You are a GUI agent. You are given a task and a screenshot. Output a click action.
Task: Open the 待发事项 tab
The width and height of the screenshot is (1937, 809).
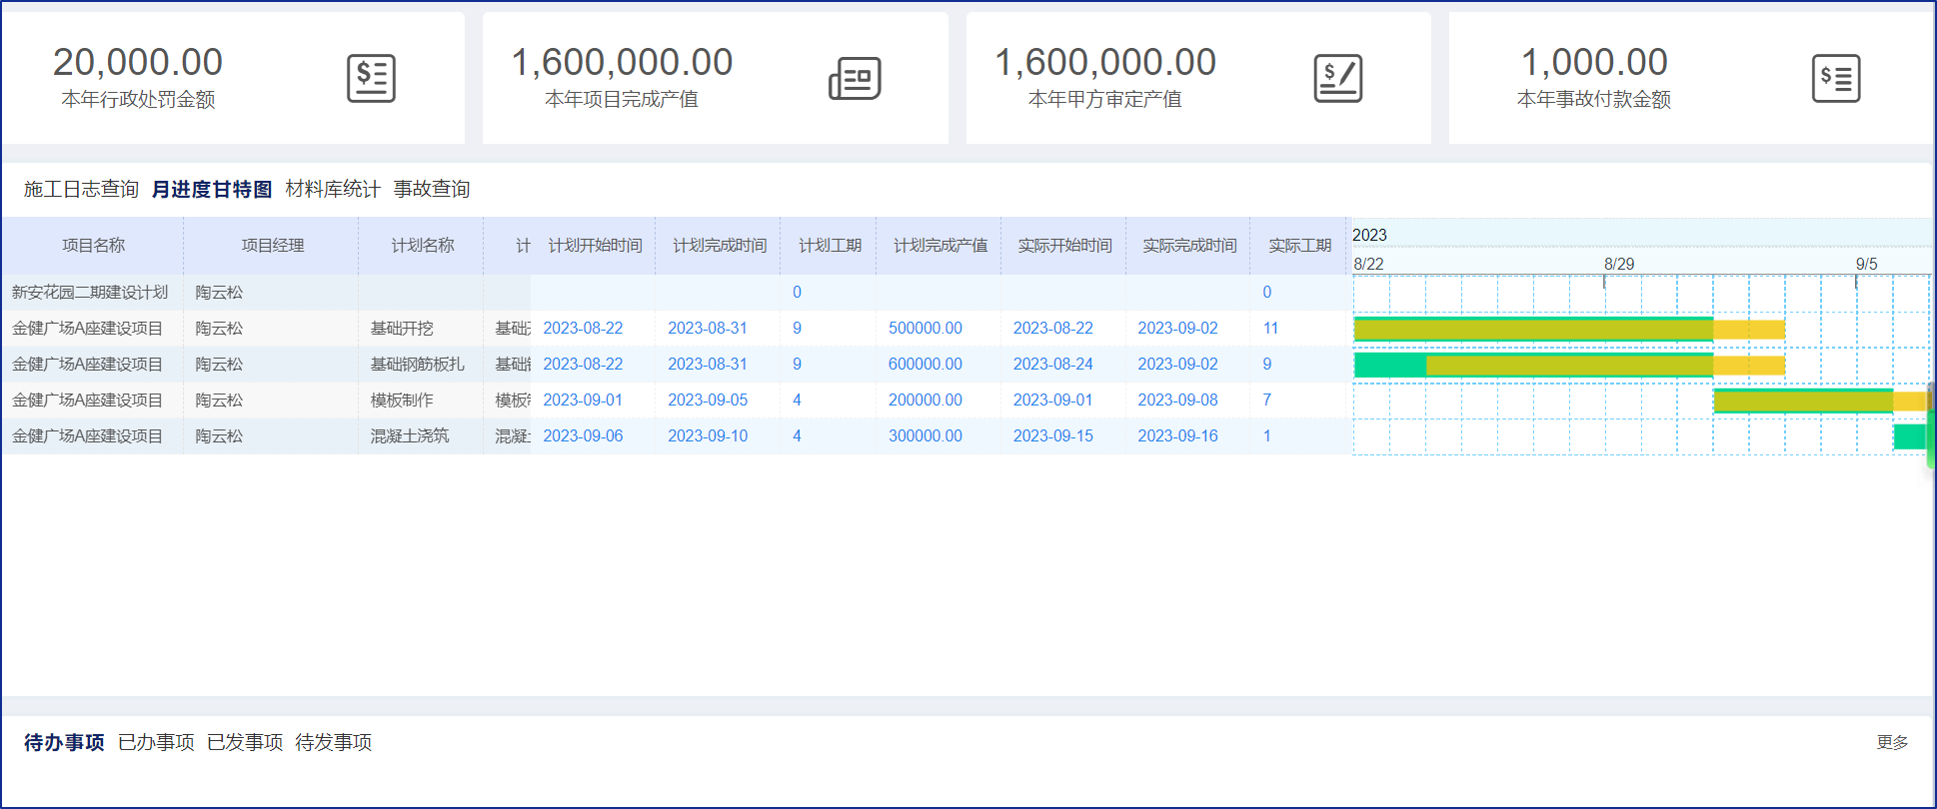click(x=334, y=742)
